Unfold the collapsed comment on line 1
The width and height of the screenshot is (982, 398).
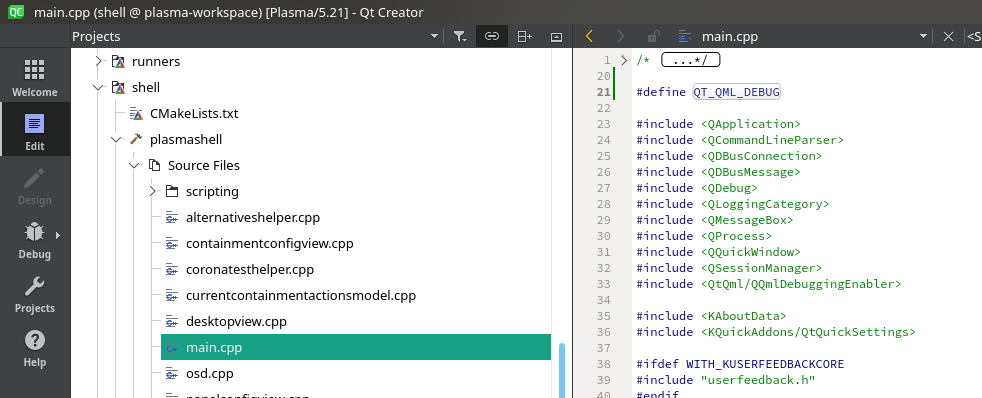(624, 60)
